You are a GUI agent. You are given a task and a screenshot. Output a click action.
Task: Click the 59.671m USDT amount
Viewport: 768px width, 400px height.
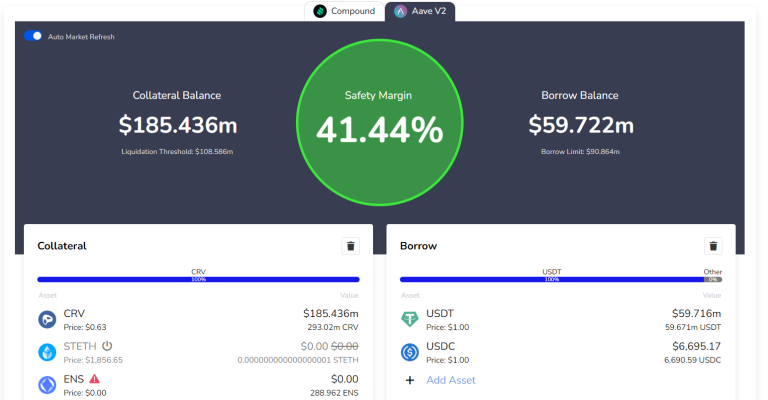[x=693, y=327]
